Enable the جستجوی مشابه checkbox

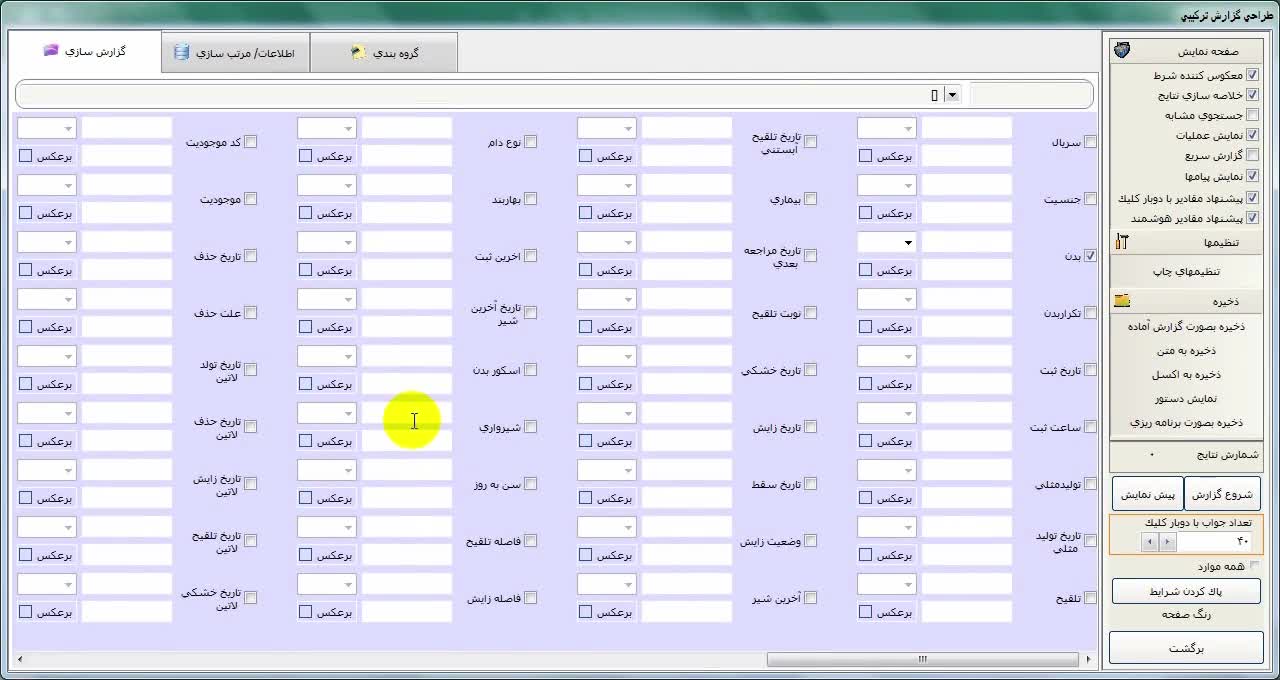click(1252, 115)
